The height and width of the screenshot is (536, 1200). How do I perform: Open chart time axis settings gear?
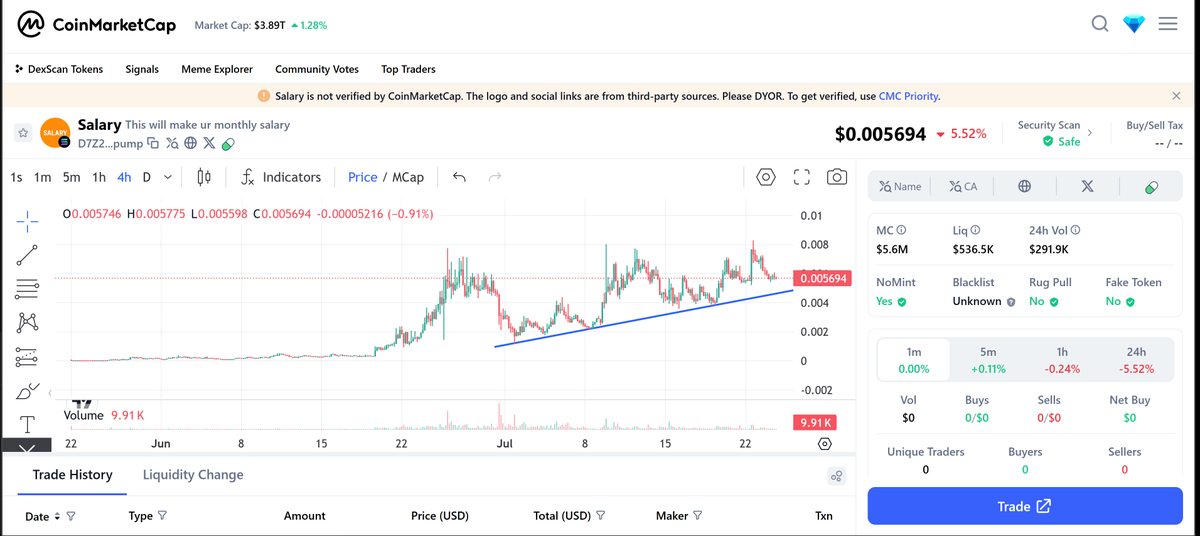pos(825,443)
